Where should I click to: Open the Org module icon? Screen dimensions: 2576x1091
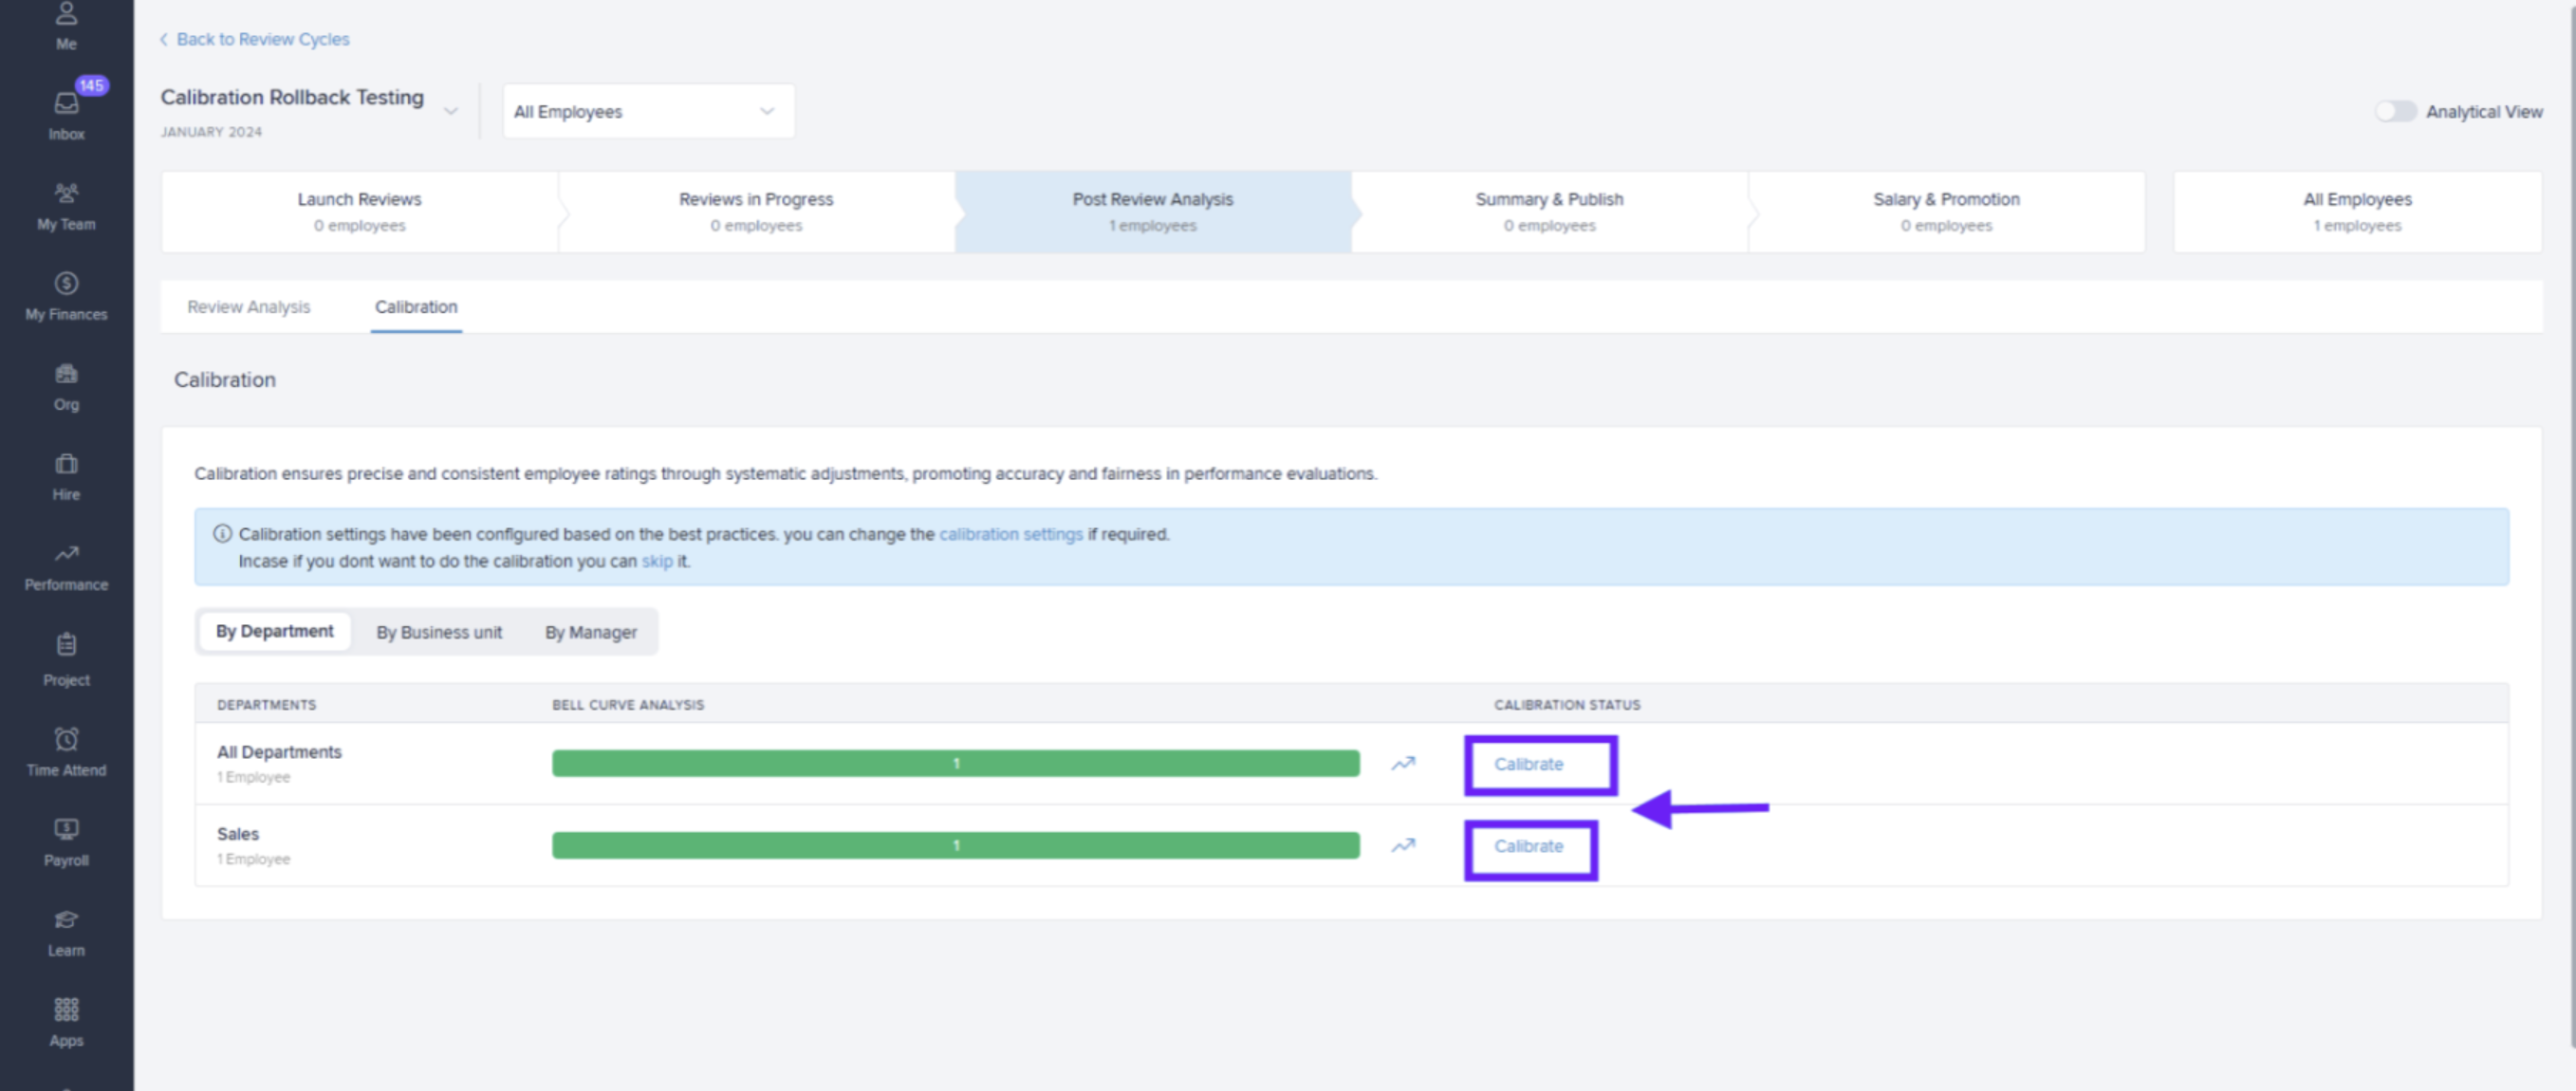coord(66,385)
